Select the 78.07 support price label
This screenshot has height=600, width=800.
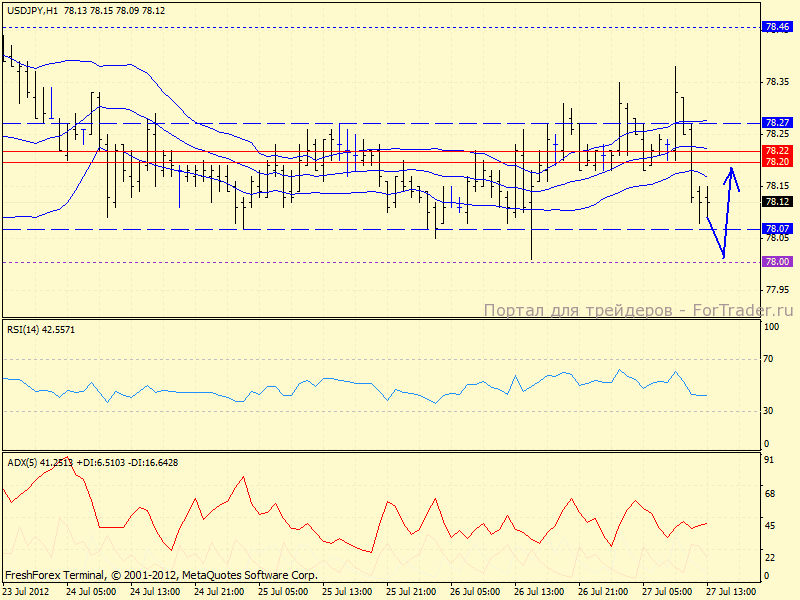[777, 229]
